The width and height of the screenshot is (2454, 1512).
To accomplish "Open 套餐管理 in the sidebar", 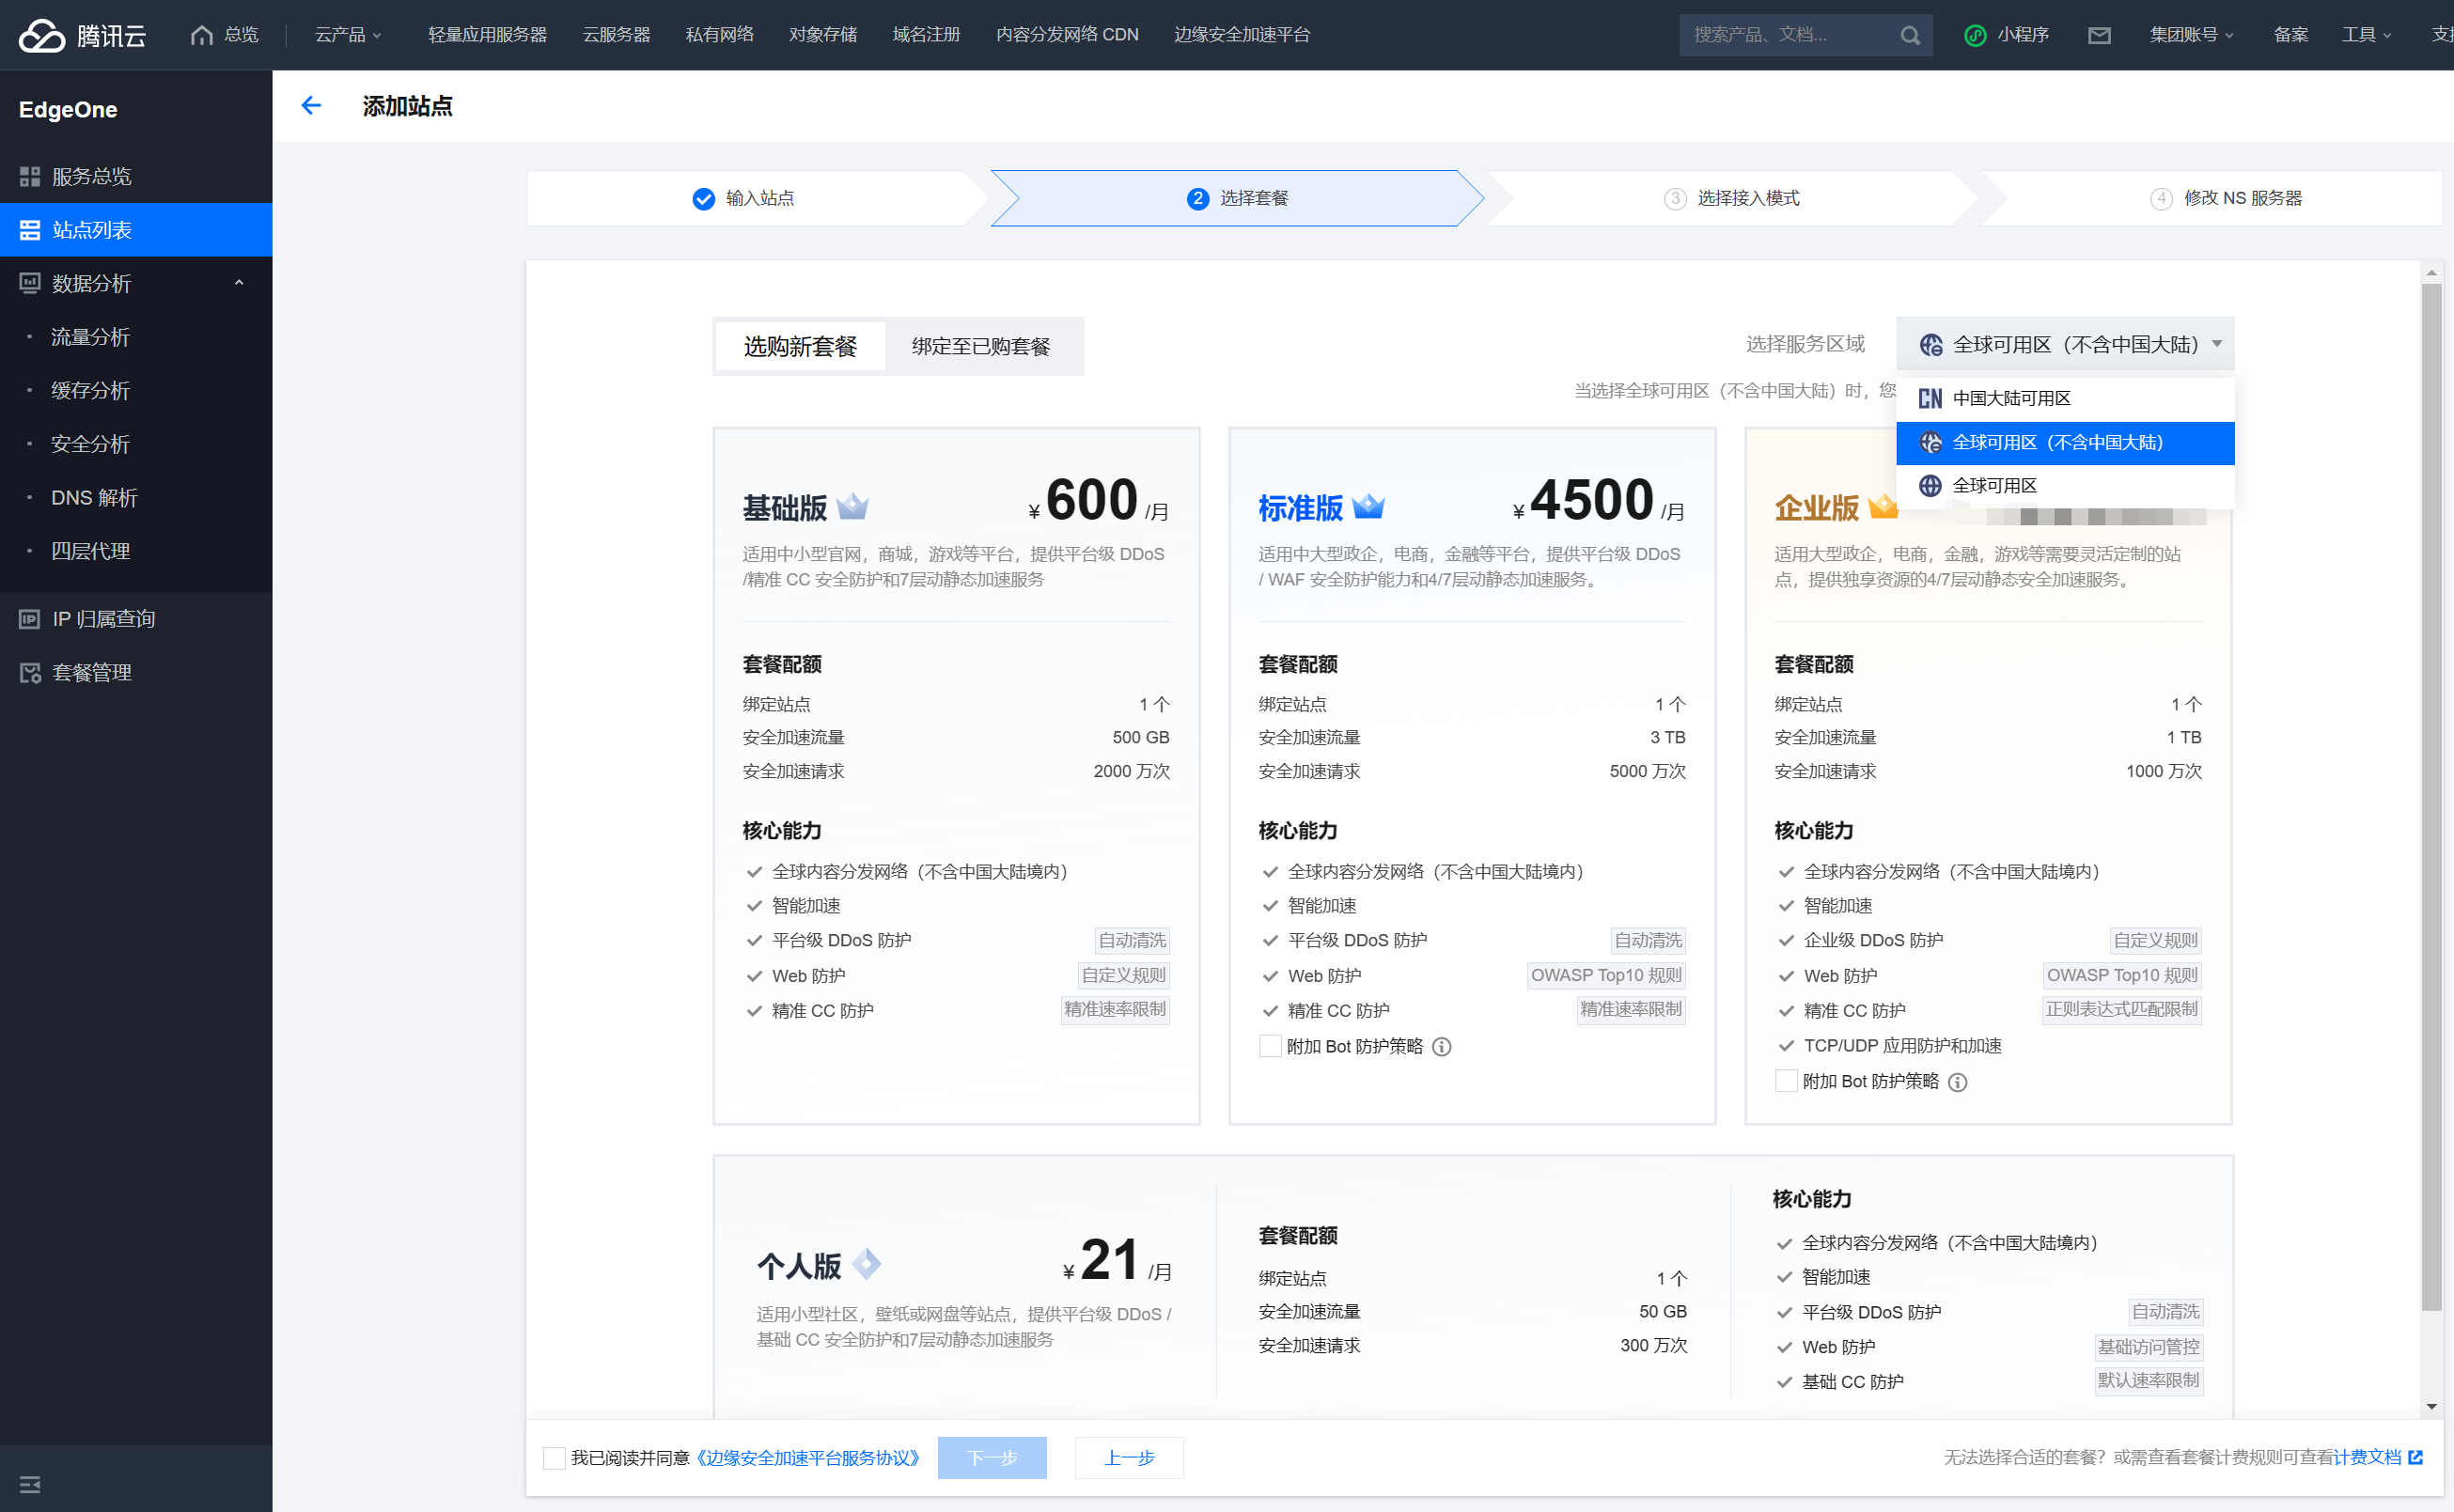I will click(91, 672).
